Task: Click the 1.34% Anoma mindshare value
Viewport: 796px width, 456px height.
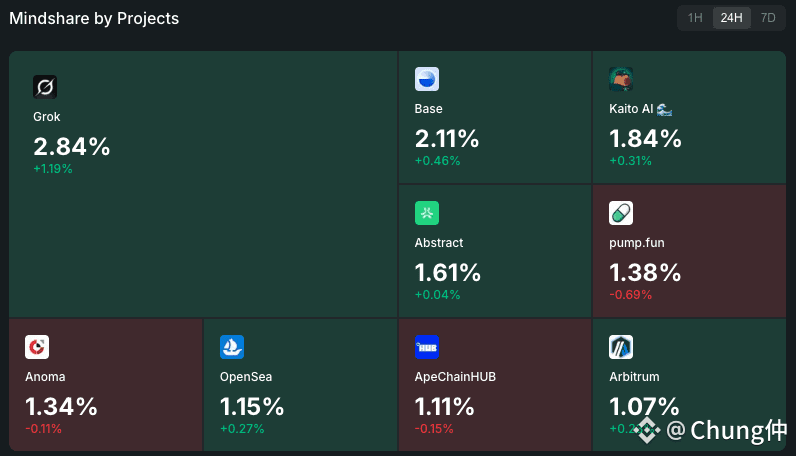Action: [x=61, y=407]
